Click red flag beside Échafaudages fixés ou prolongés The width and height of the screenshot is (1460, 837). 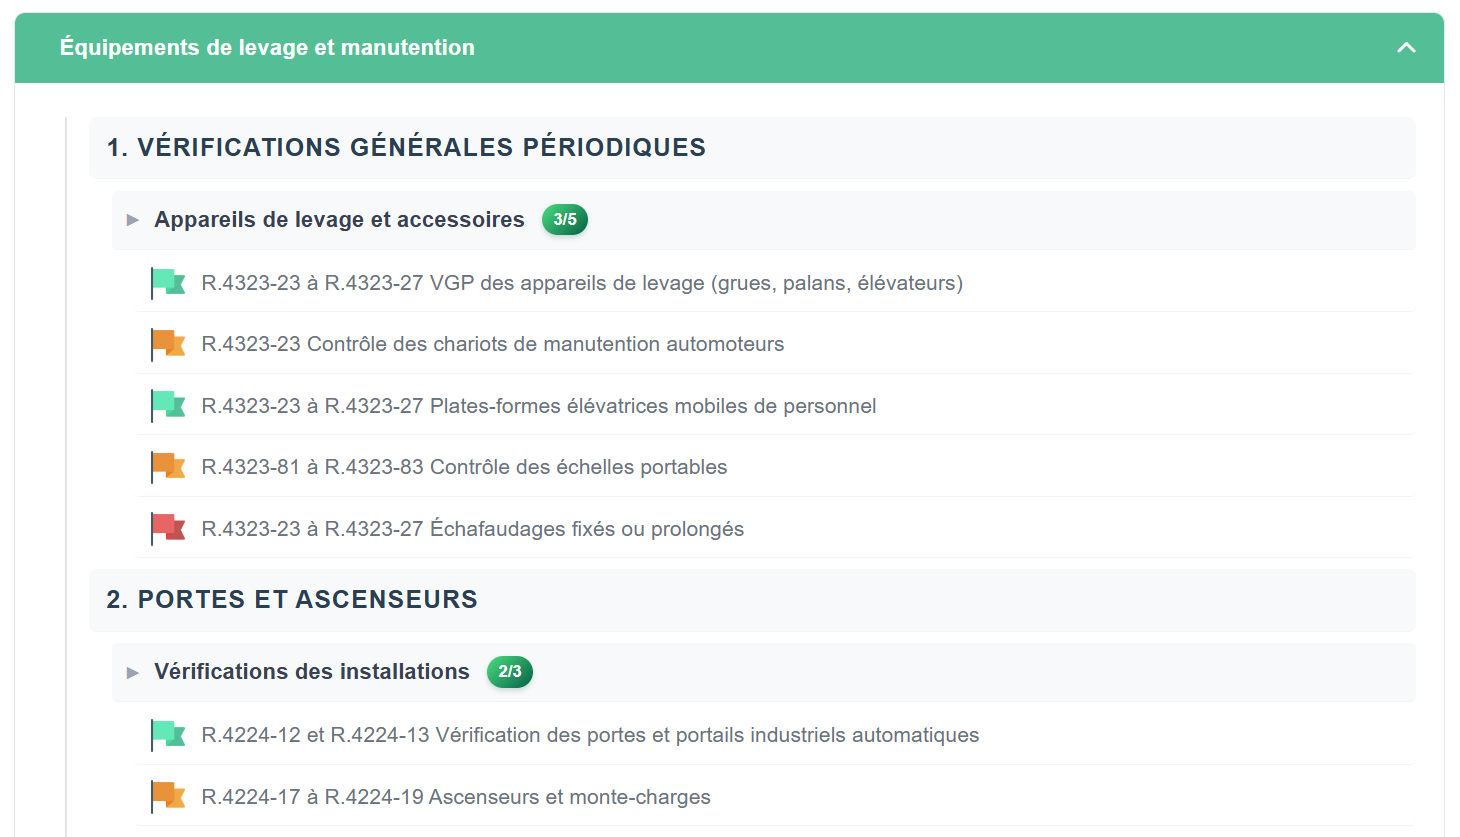(168, 528)
